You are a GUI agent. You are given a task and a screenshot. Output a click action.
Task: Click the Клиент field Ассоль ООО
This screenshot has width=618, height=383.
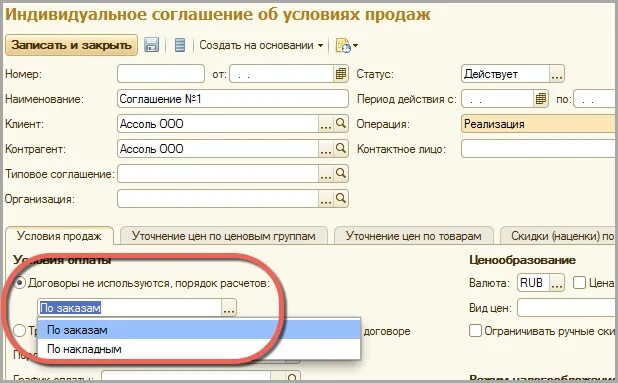click(218, 124)
